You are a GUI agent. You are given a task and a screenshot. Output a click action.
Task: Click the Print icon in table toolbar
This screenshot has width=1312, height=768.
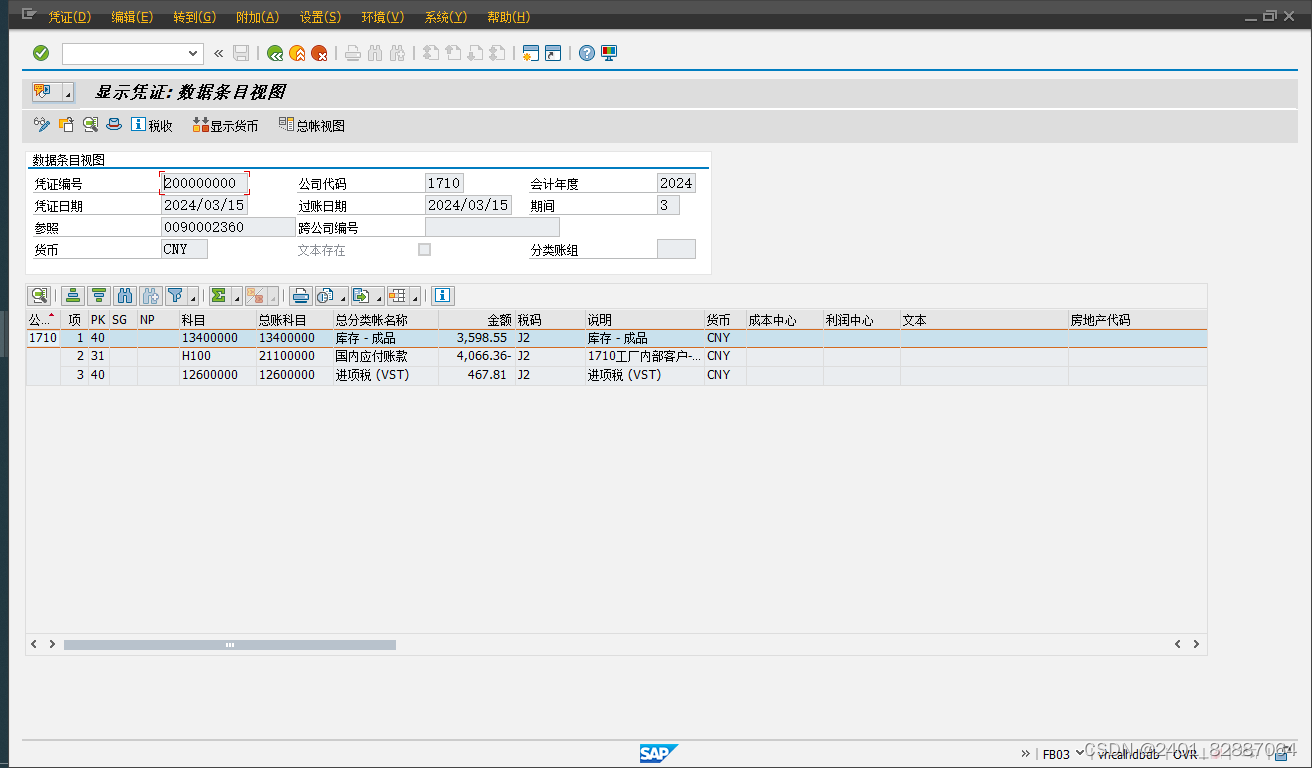pos(300,295)
